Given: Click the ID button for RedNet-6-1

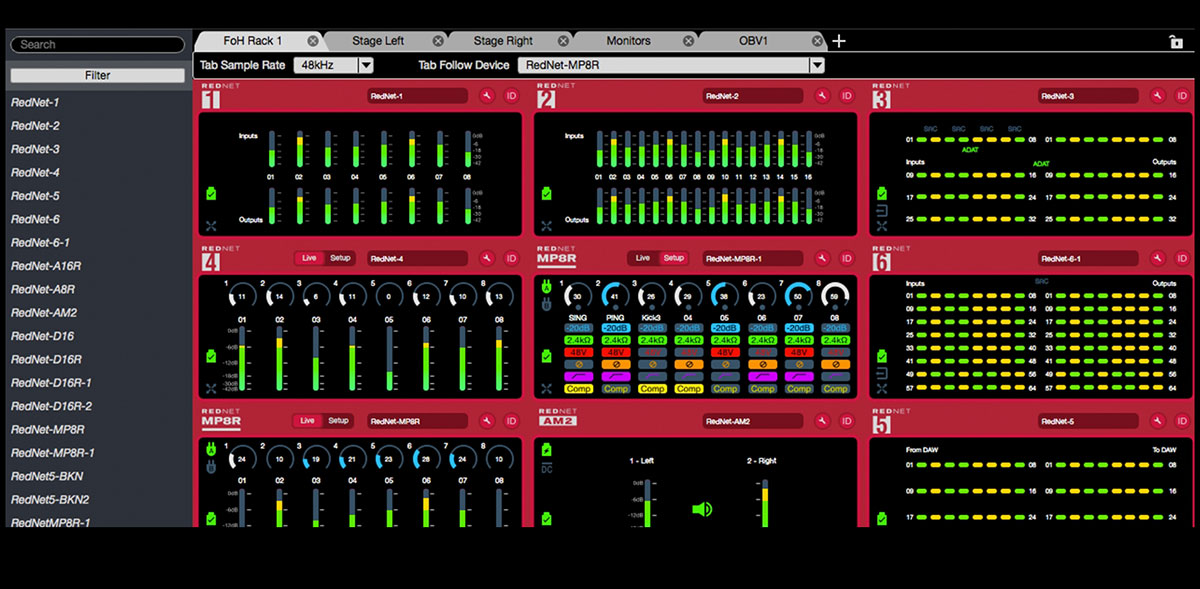Looking at the screenshot, I should tap(1182, 258).
